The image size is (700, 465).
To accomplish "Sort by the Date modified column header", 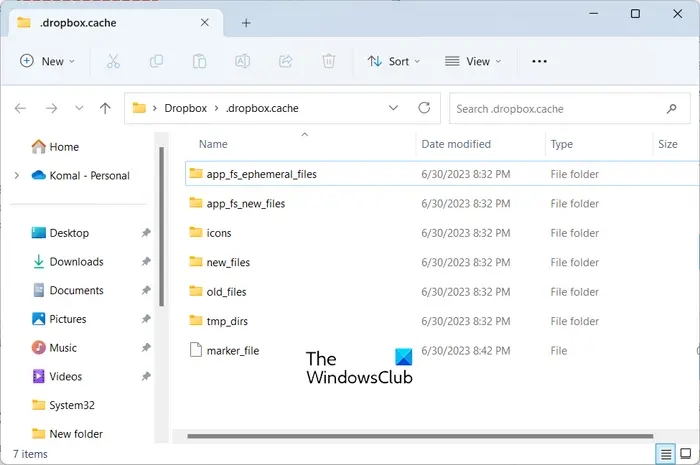I will pyautogui.click(x=480, y=144).
